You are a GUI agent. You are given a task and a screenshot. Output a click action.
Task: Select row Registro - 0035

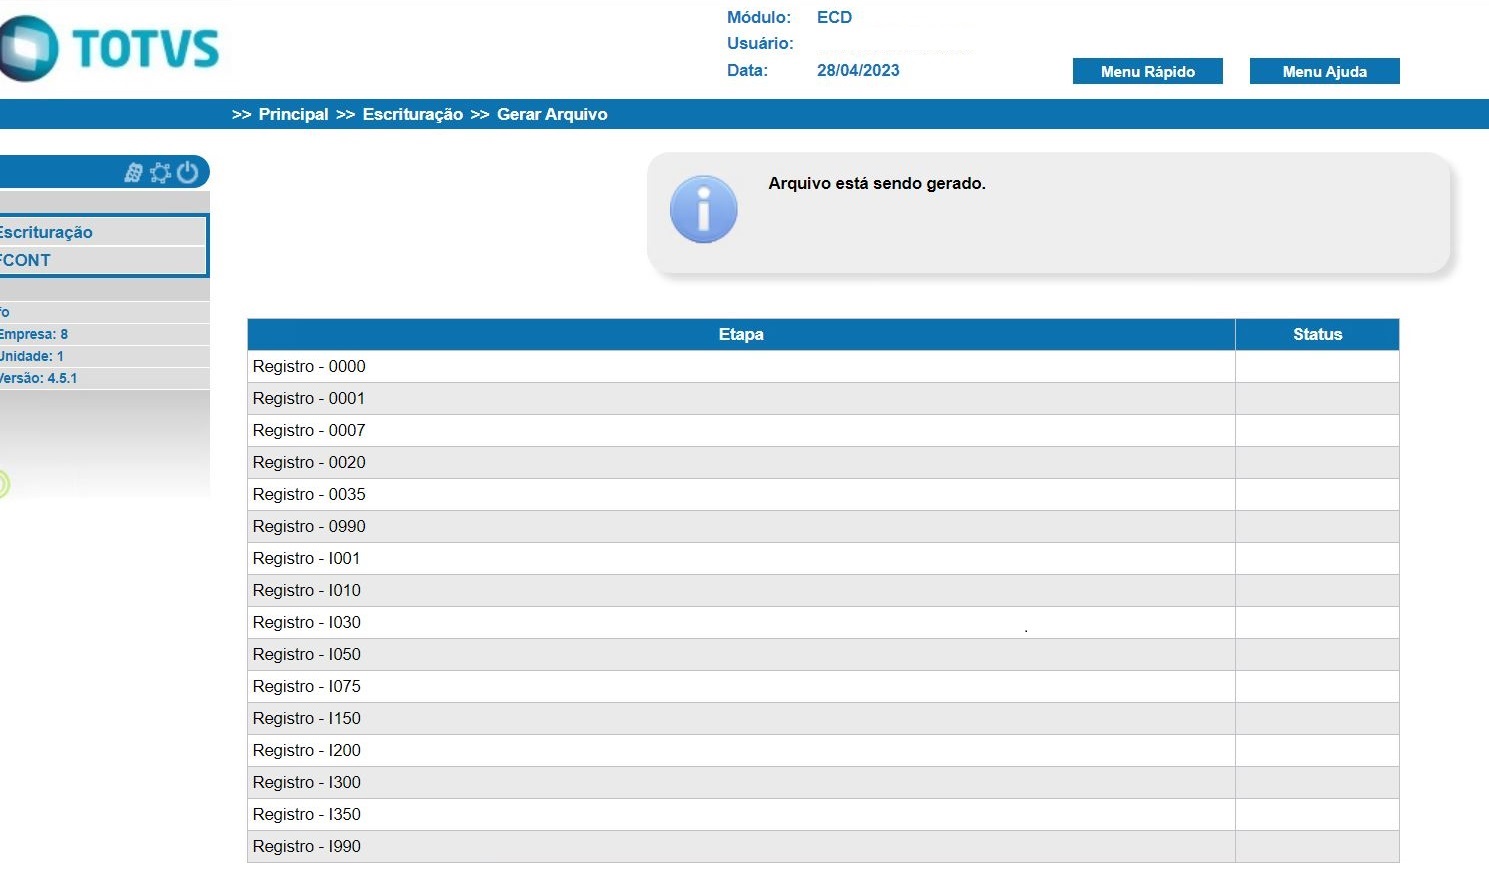click(x=823, y=494)
